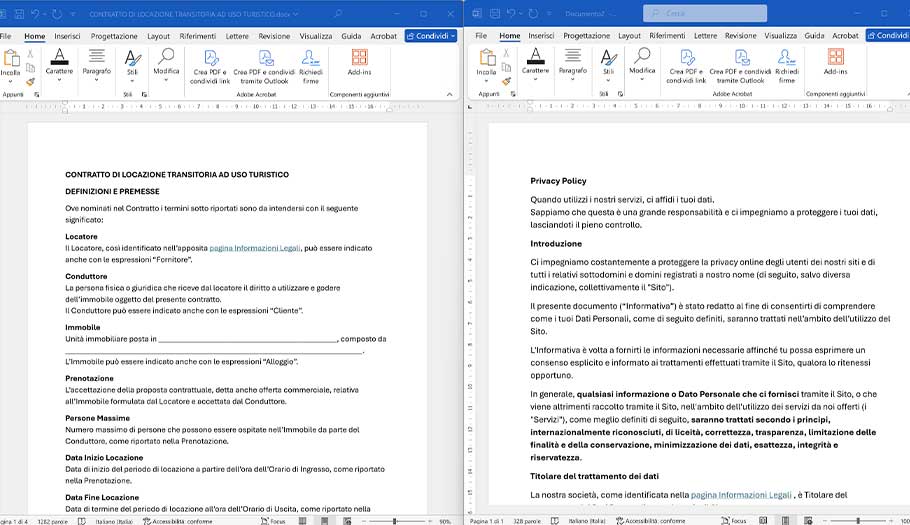The width and height of the screenshot is (910, 525).
Task: Open Inserisci tab in left window
Action: (x=67, y=36)
